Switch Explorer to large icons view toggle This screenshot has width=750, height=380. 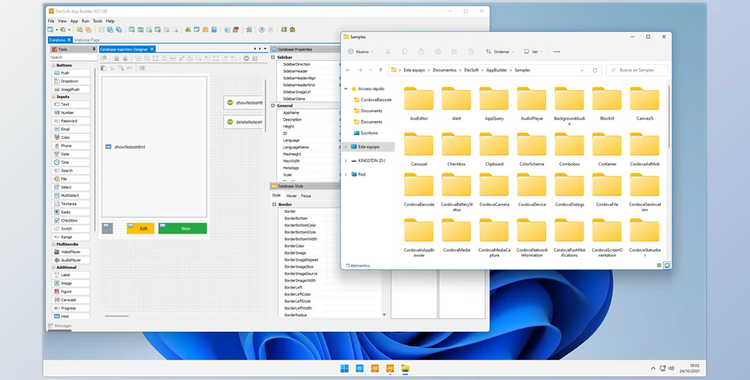pos(667,265)
